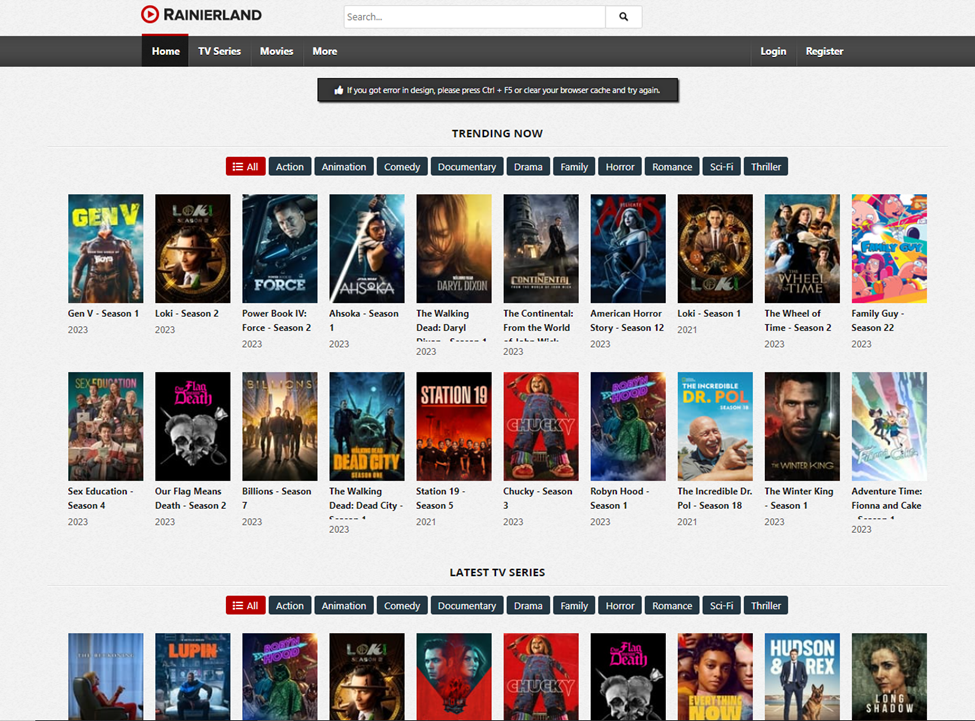Open The Continental poster thumbnail
Viewport: 975px width, 721px height.
[541, 249]
